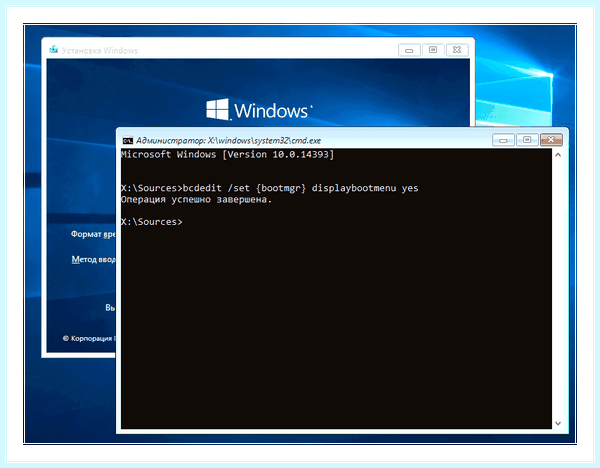Click the cmd title text "Администратор: X:\windows\system32\cmd.exe"

tap(228, 140)
